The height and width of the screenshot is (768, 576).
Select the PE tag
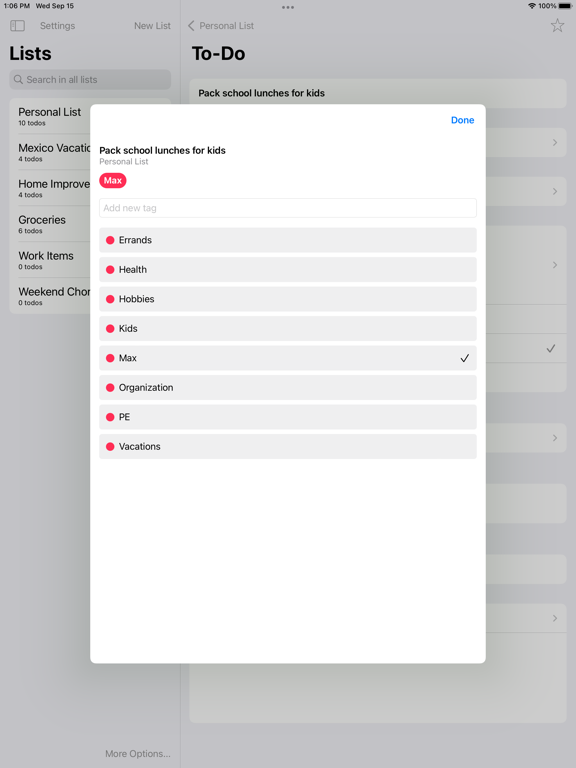(x=288, y=417)
